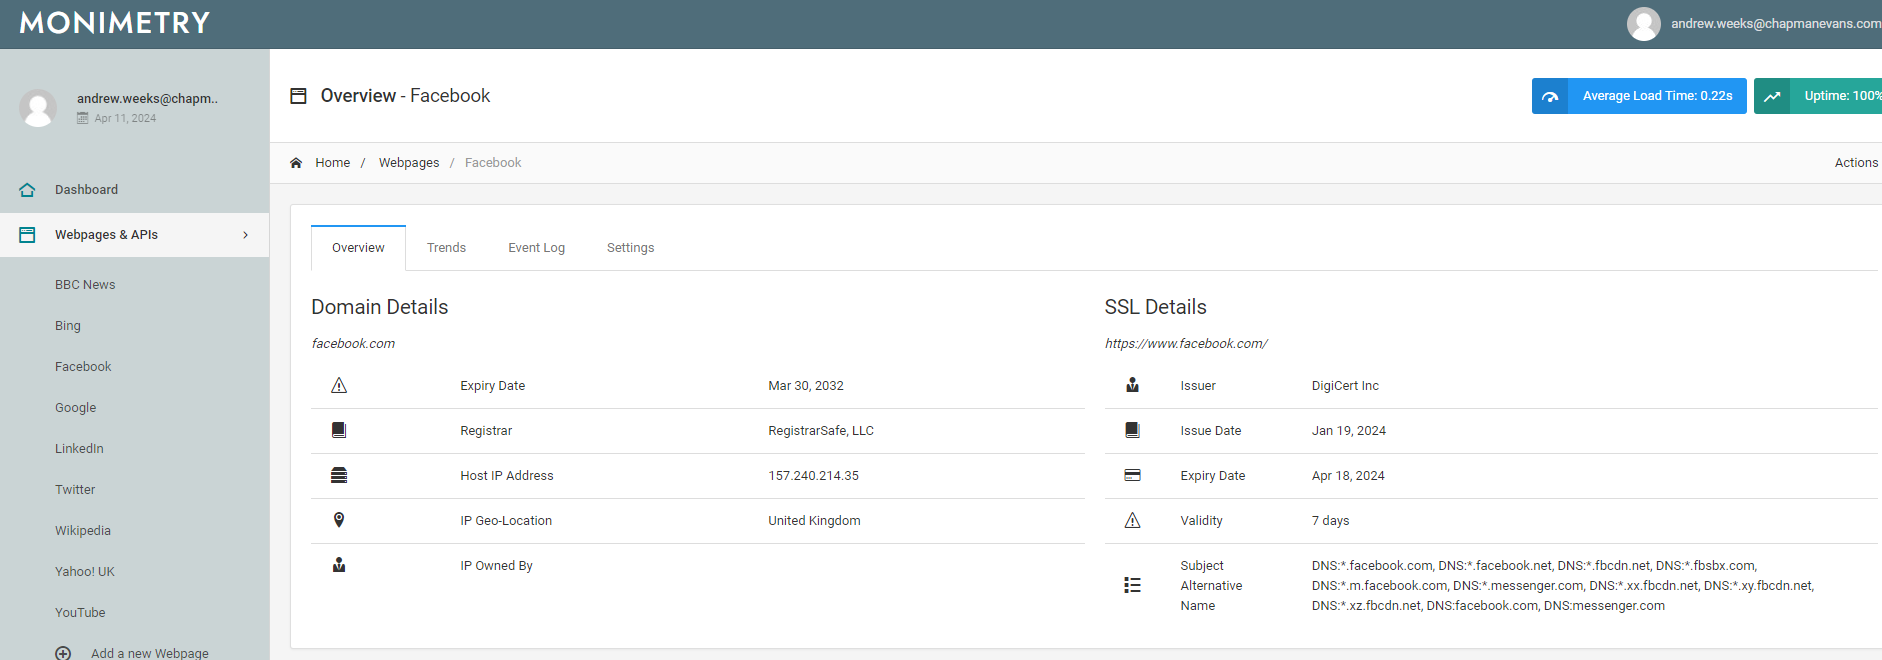The width and height of the screenshot is (1882, 660).
Task: Click the Monimetry logo
Action: (115, 23)
